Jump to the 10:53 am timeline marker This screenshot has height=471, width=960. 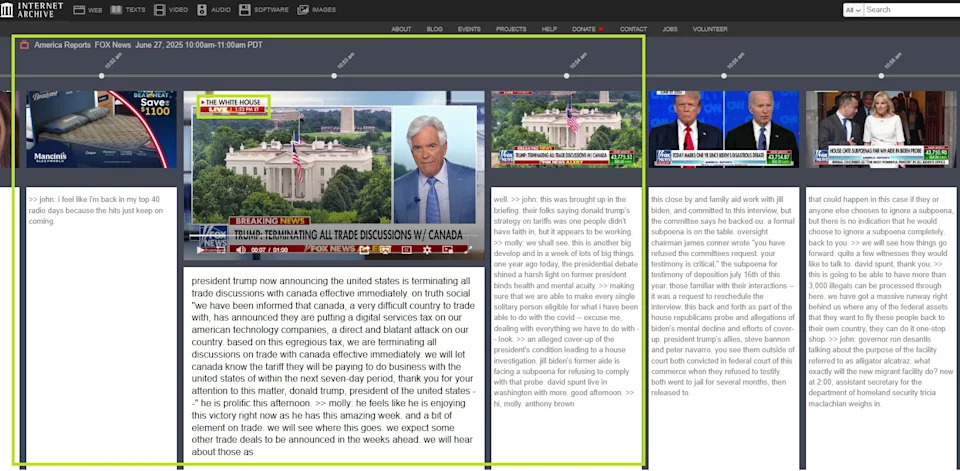pos(334,76)
